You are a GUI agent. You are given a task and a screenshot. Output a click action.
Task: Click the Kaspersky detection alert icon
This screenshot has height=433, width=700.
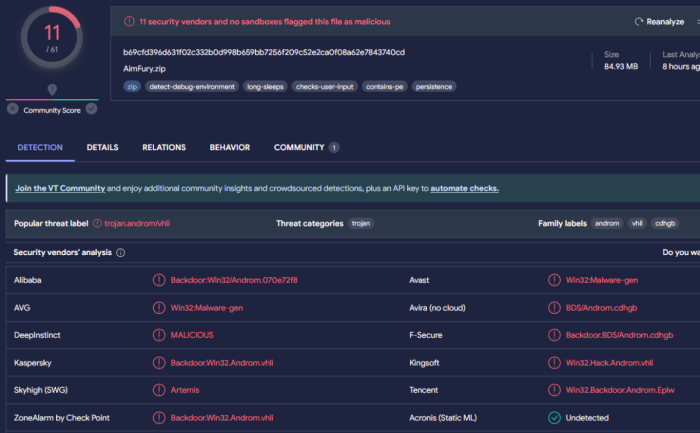[159, 363]
